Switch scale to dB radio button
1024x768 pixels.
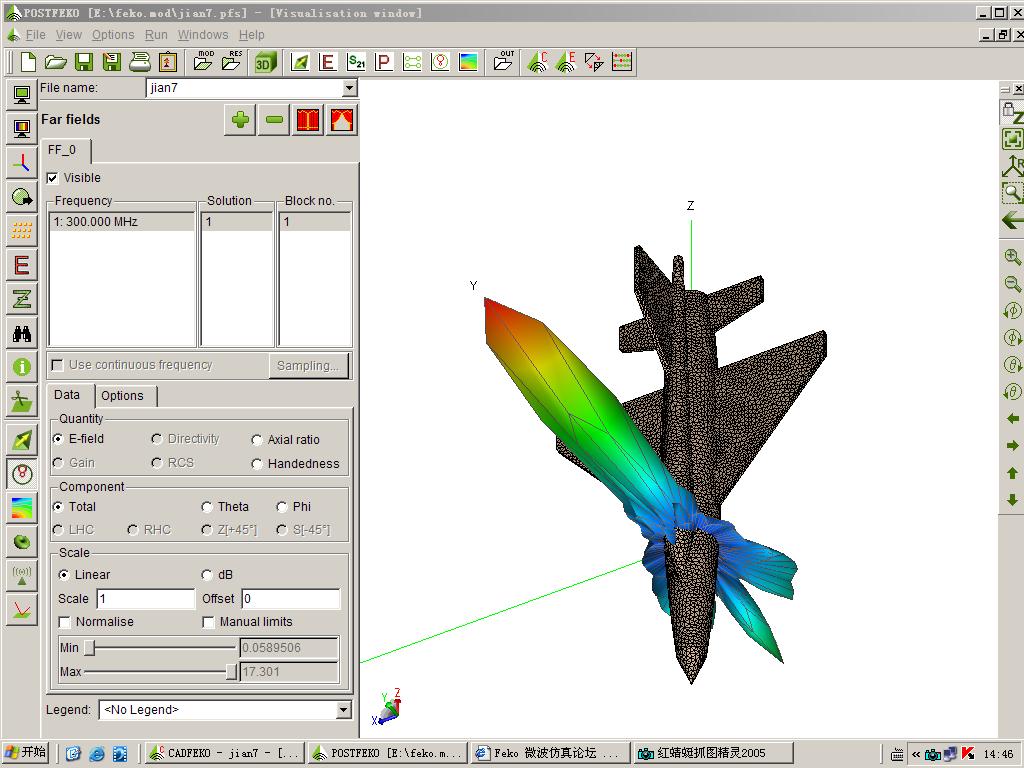[207, 575]
